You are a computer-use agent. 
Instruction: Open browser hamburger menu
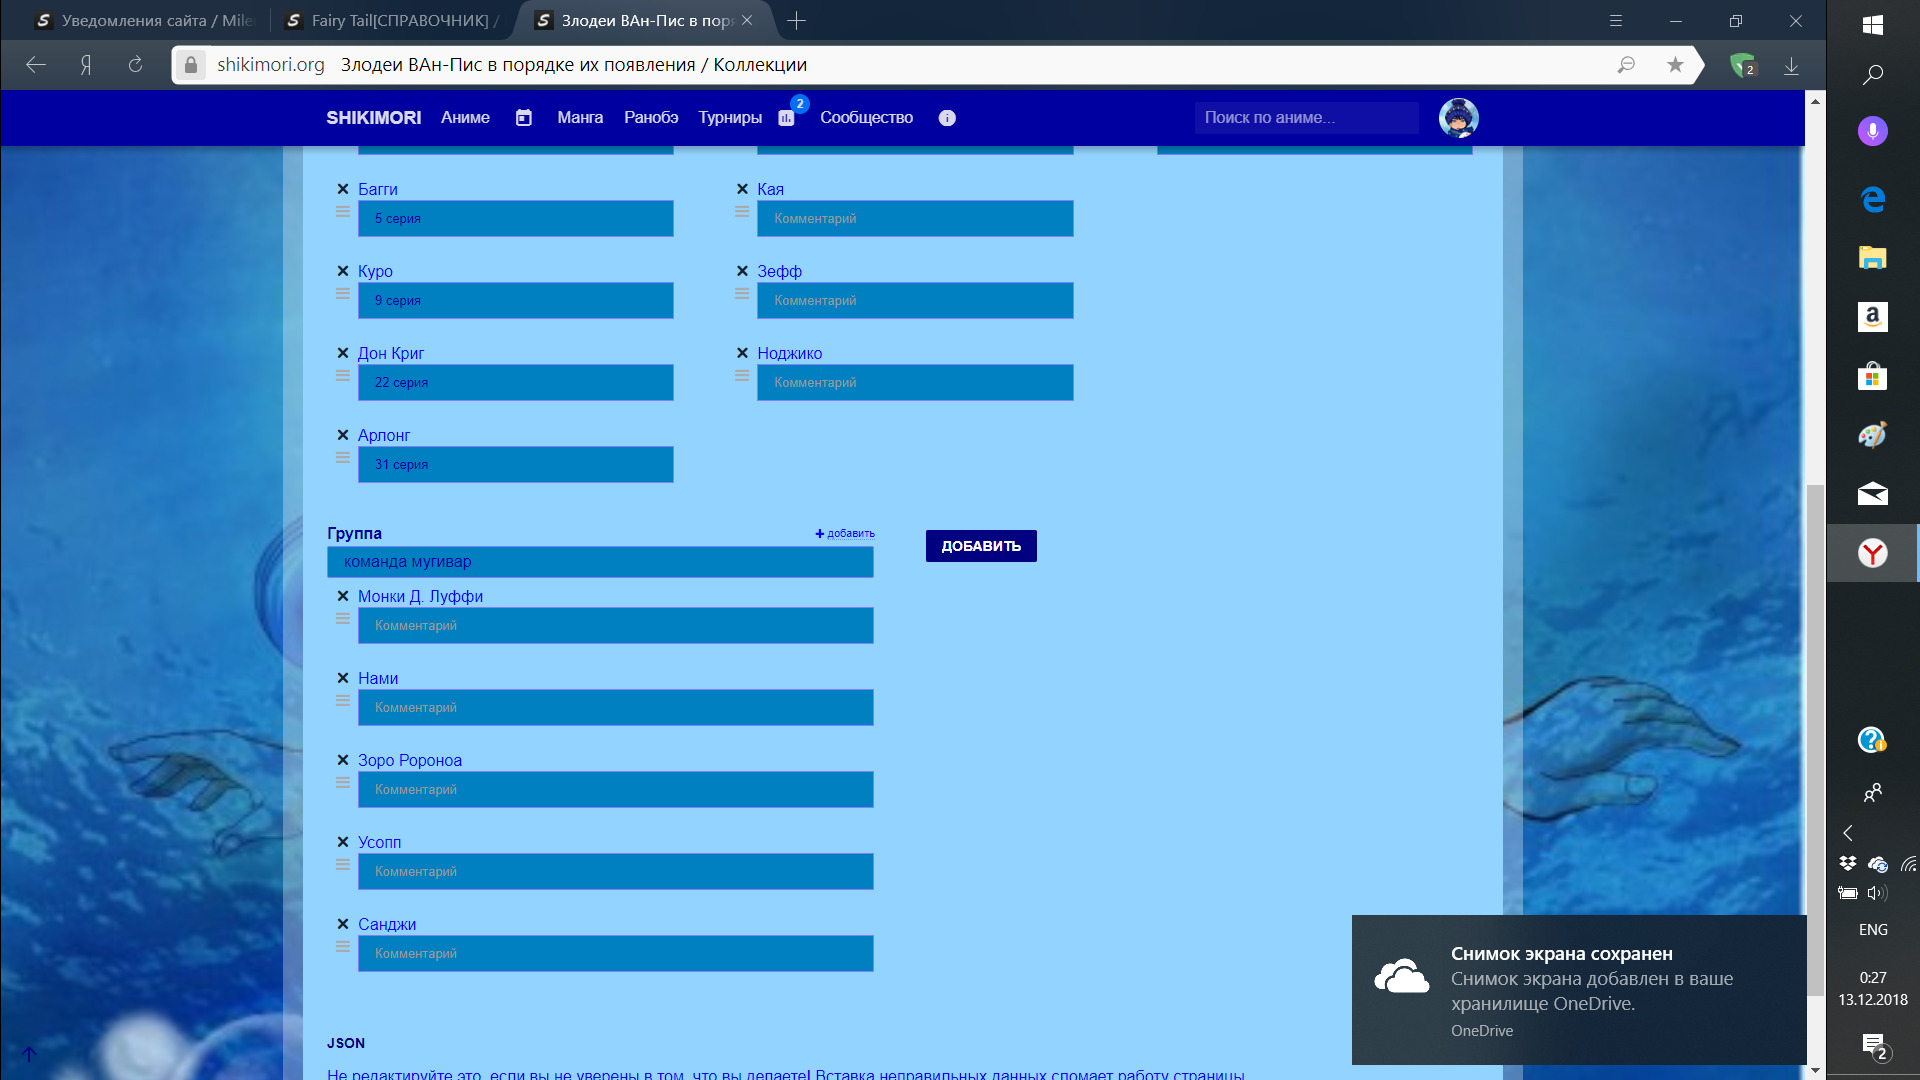pyautogui.click(x=1615, y=20)
